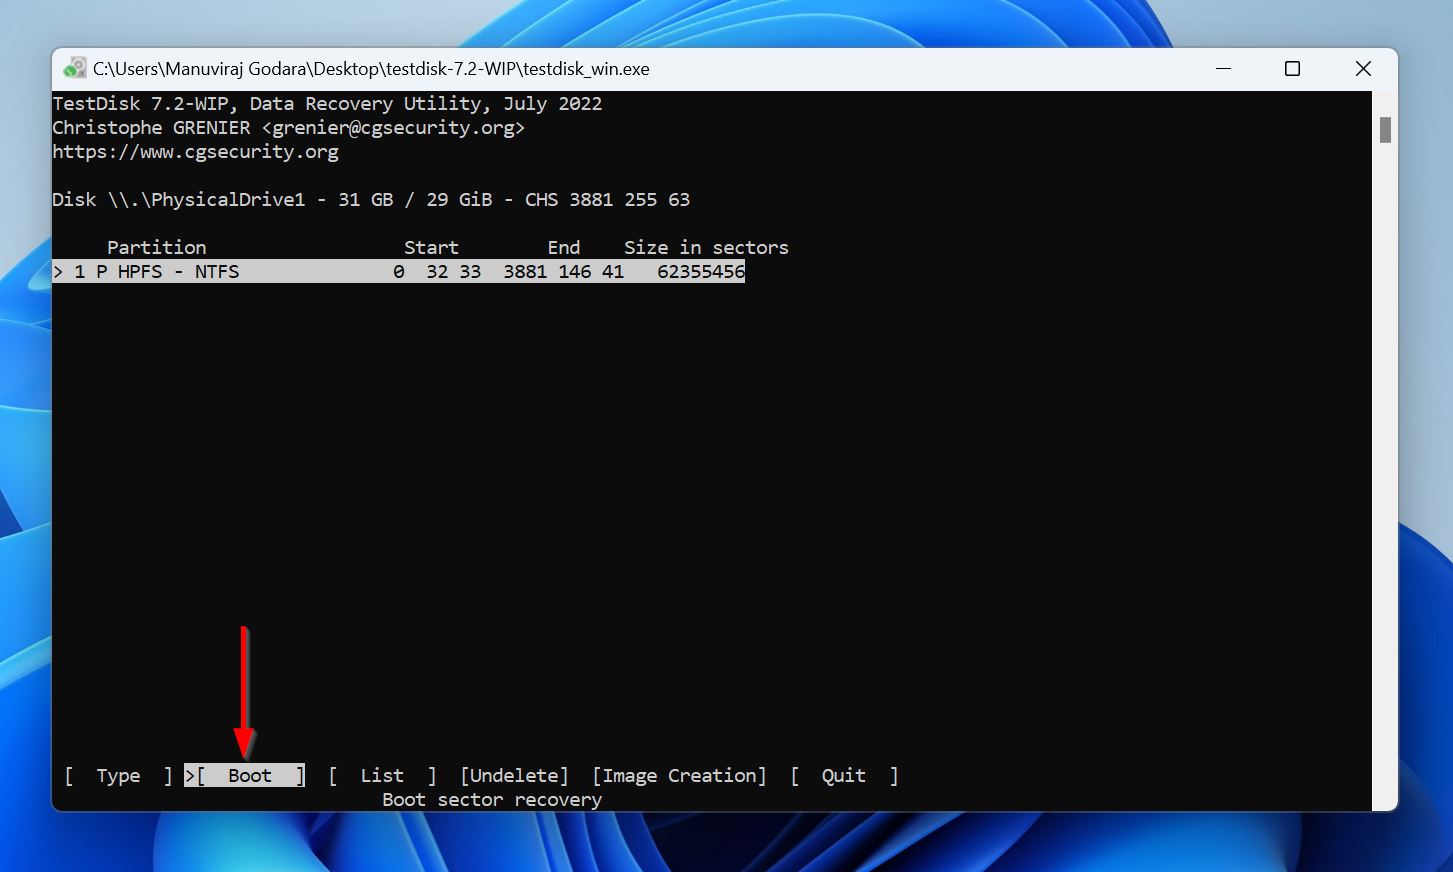
Task: Click the 'Boot sector recovery' hint text
Action: pyautogui.click(x=492, y=800)
